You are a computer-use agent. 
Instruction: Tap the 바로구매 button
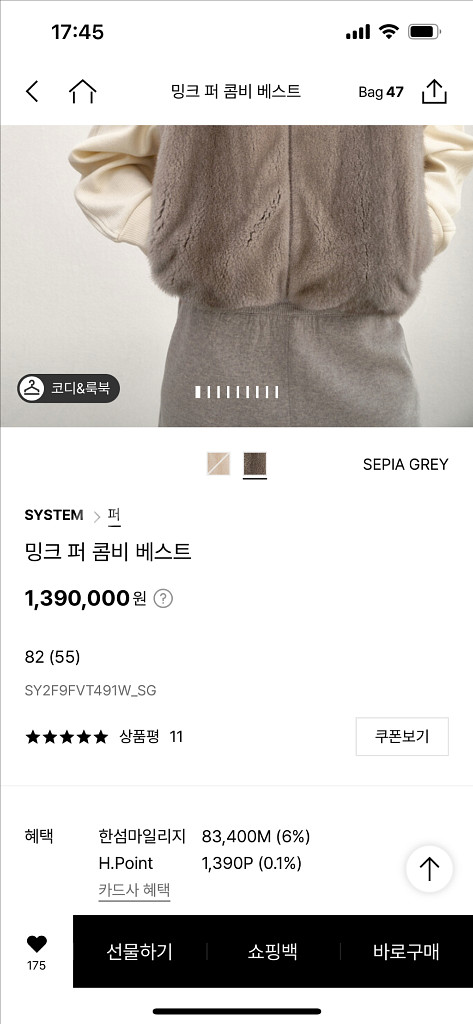pos(406,952)
